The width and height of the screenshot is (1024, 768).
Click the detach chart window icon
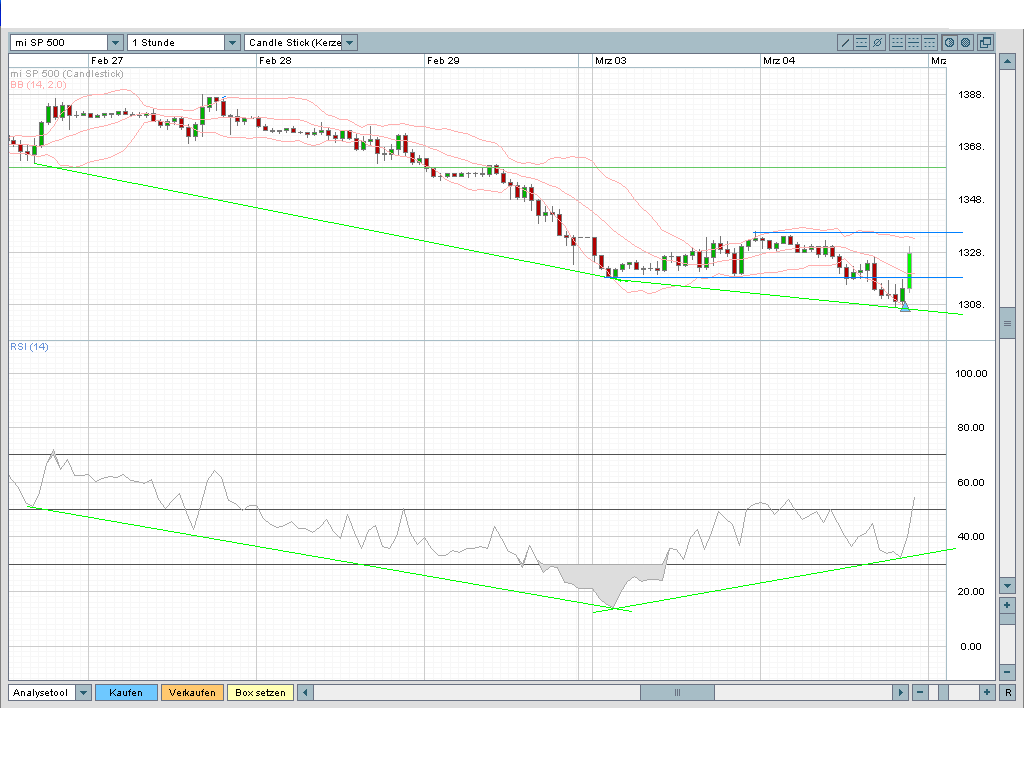point(985,42)
